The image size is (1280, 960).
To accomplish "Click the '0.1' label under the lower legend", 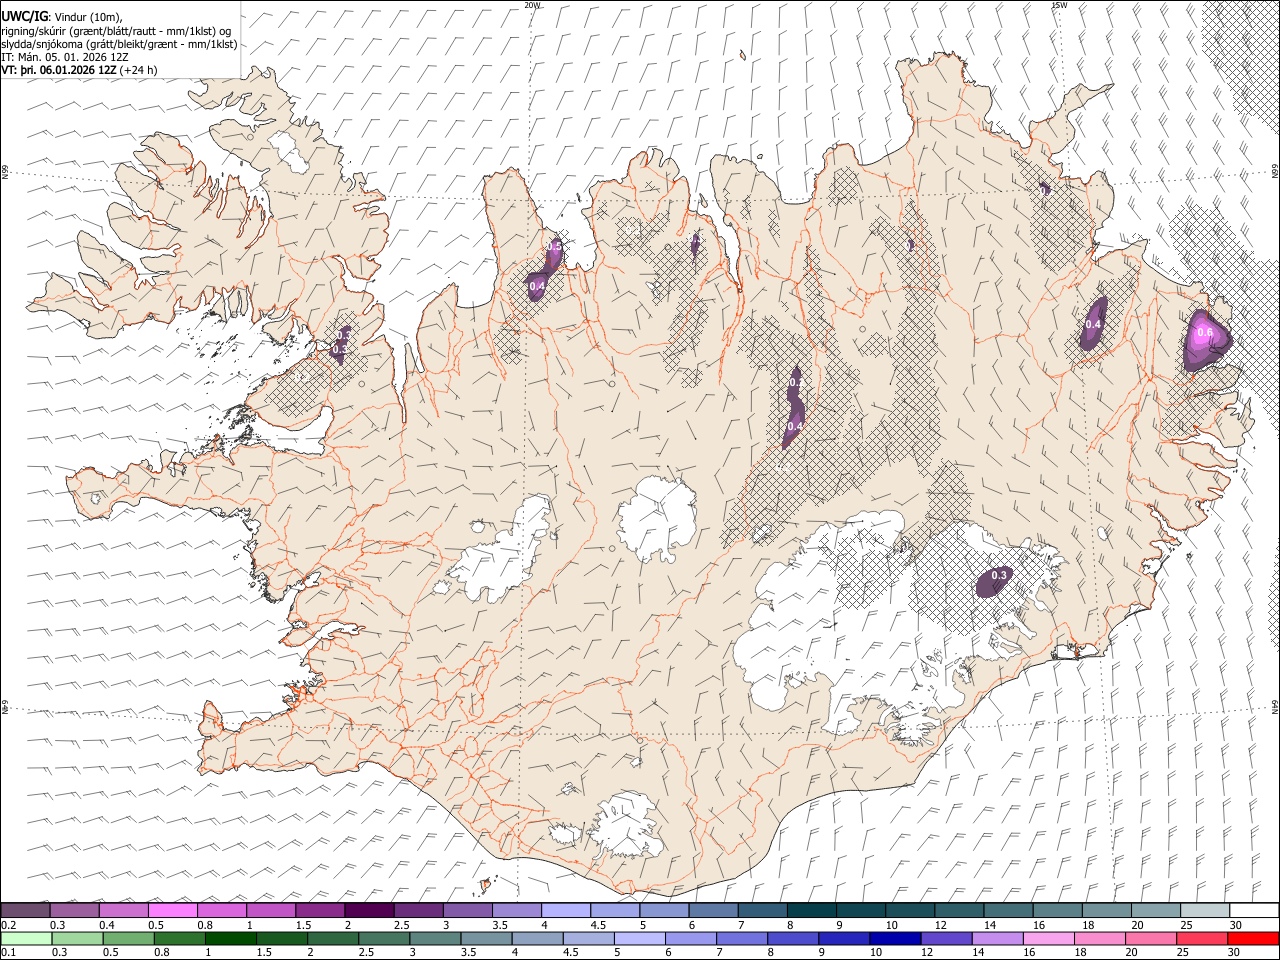I will [x=7, y=953].
